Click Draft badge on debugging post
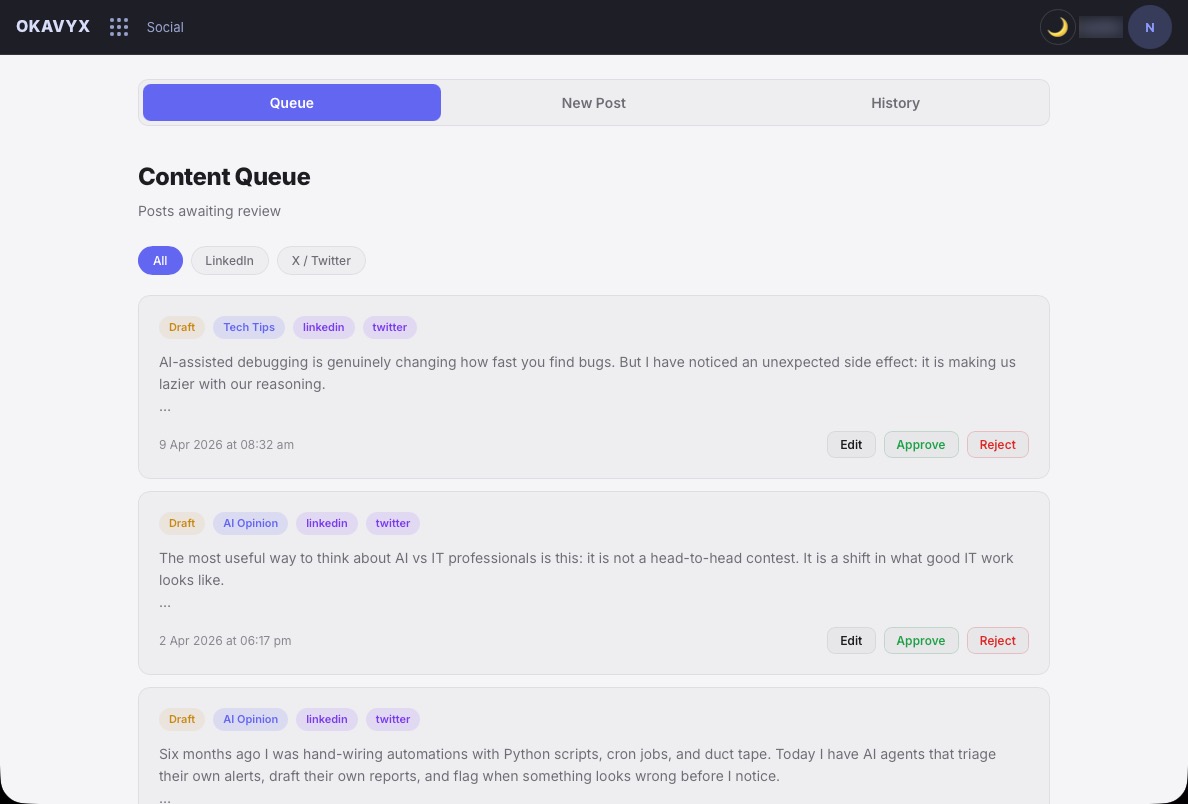Viewport: 1188px width, 804px height. click(x=182, y=327)
